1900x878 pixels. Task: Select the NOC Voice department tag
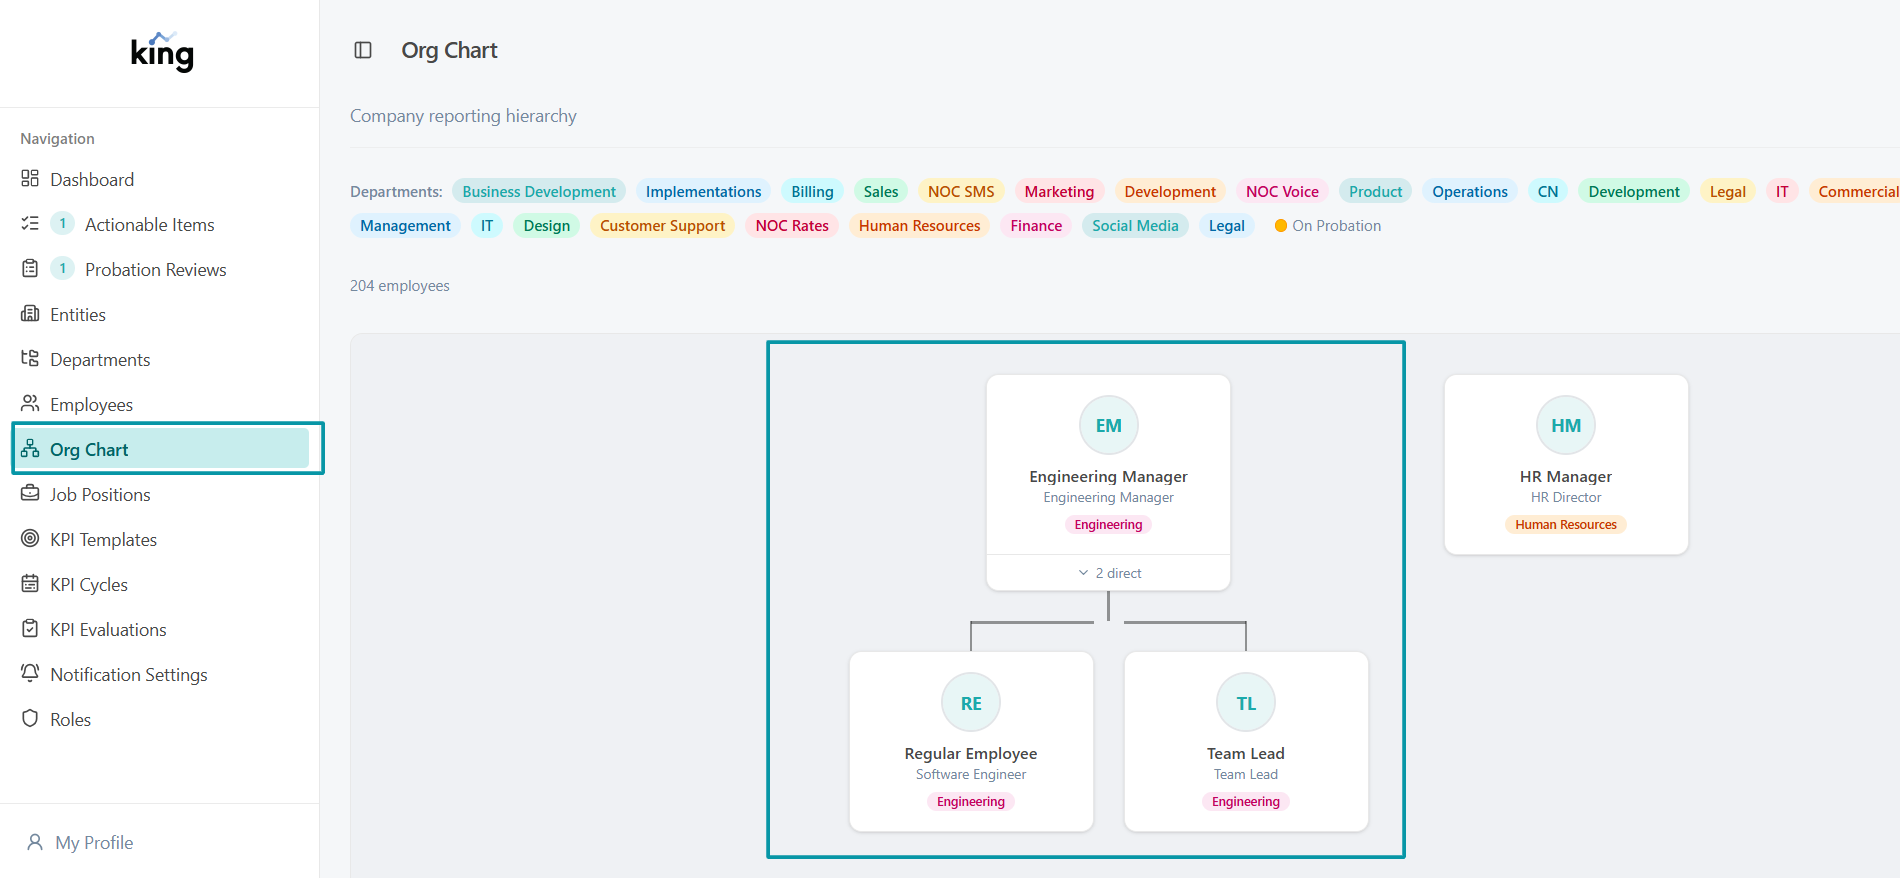[x=1282, y=191]
